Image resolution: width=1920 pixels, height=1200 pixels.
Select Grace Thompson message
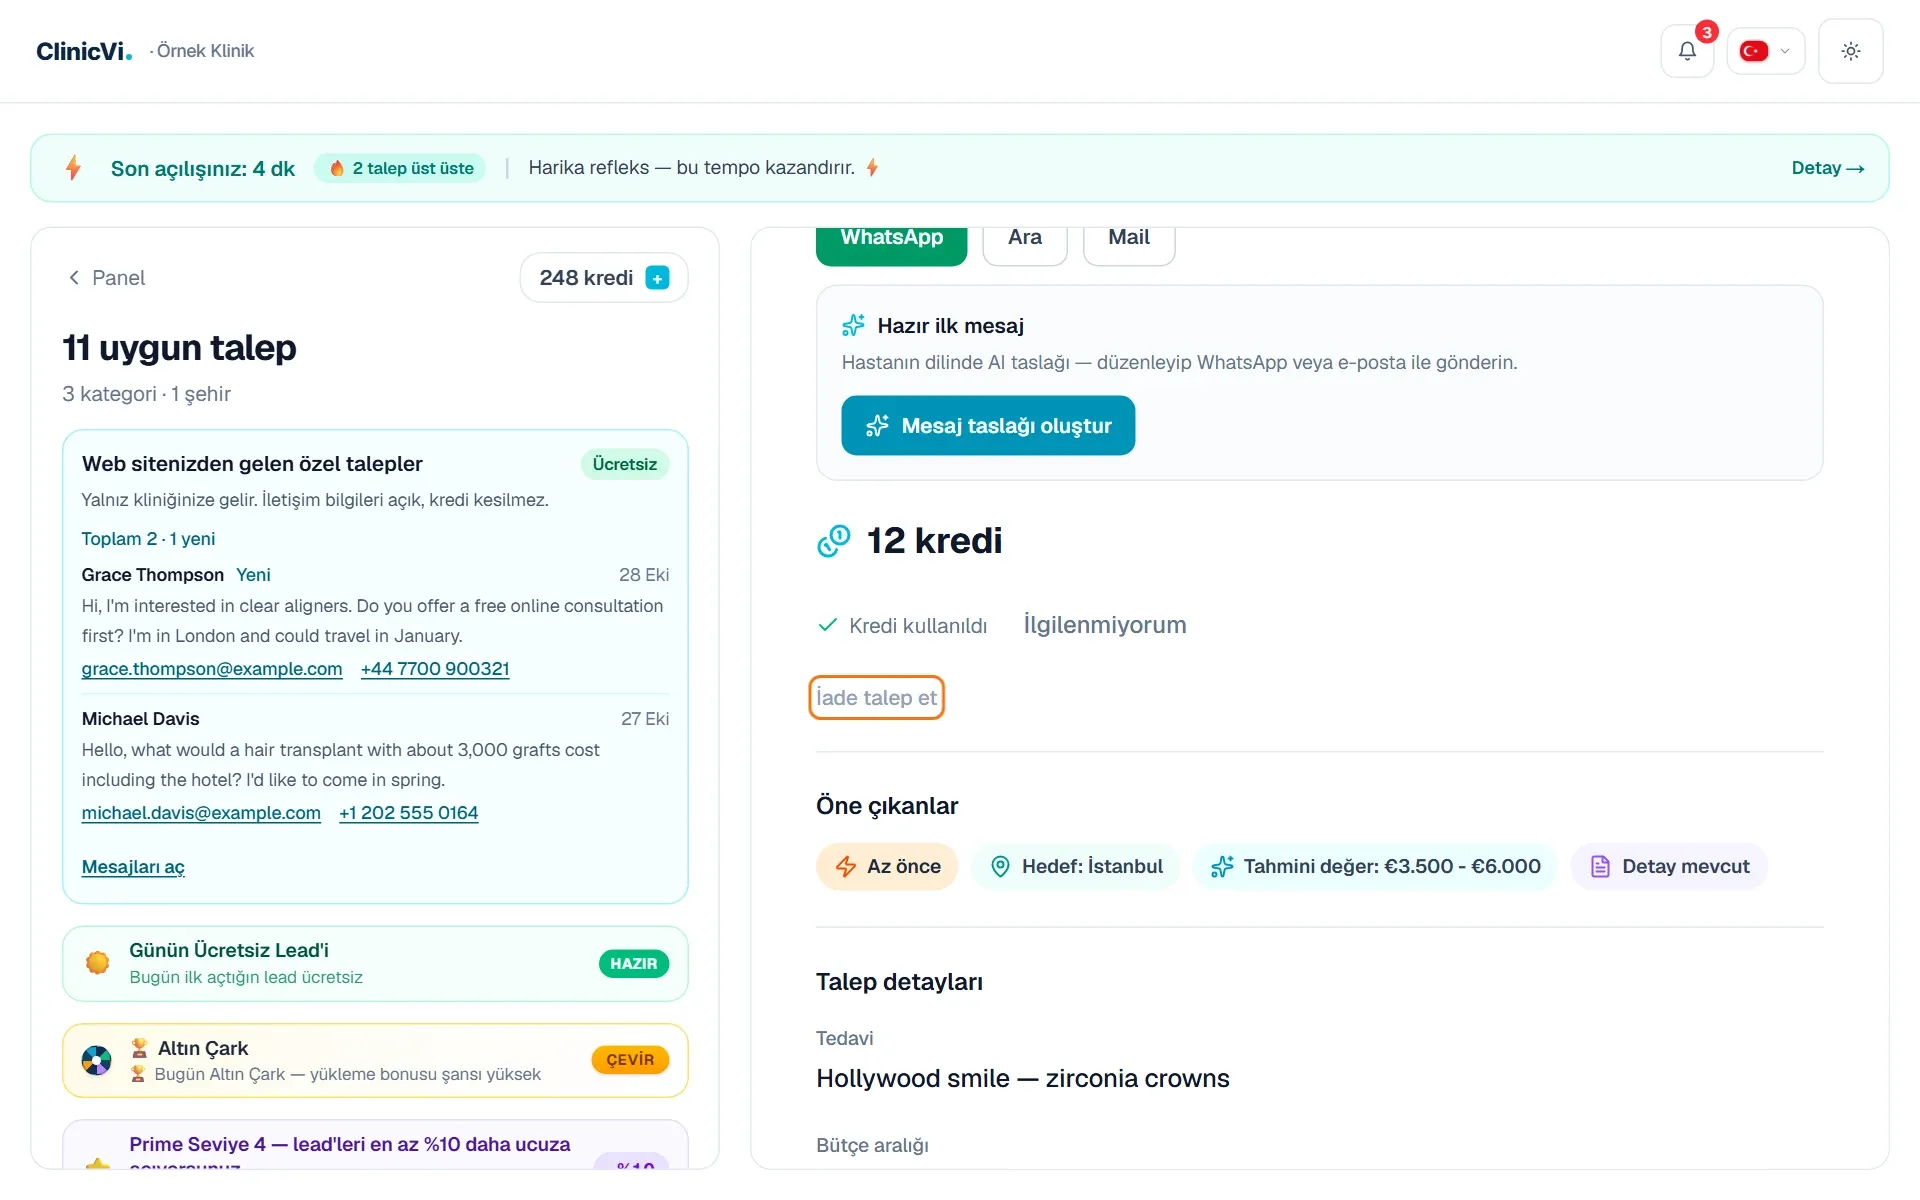coord(375,622)
